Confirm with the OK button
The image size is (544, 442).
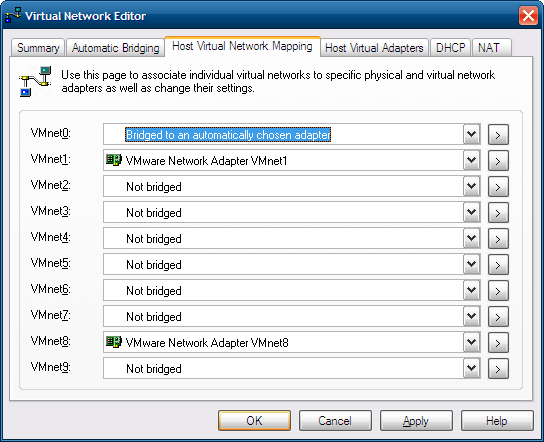(x=254, y=420)
